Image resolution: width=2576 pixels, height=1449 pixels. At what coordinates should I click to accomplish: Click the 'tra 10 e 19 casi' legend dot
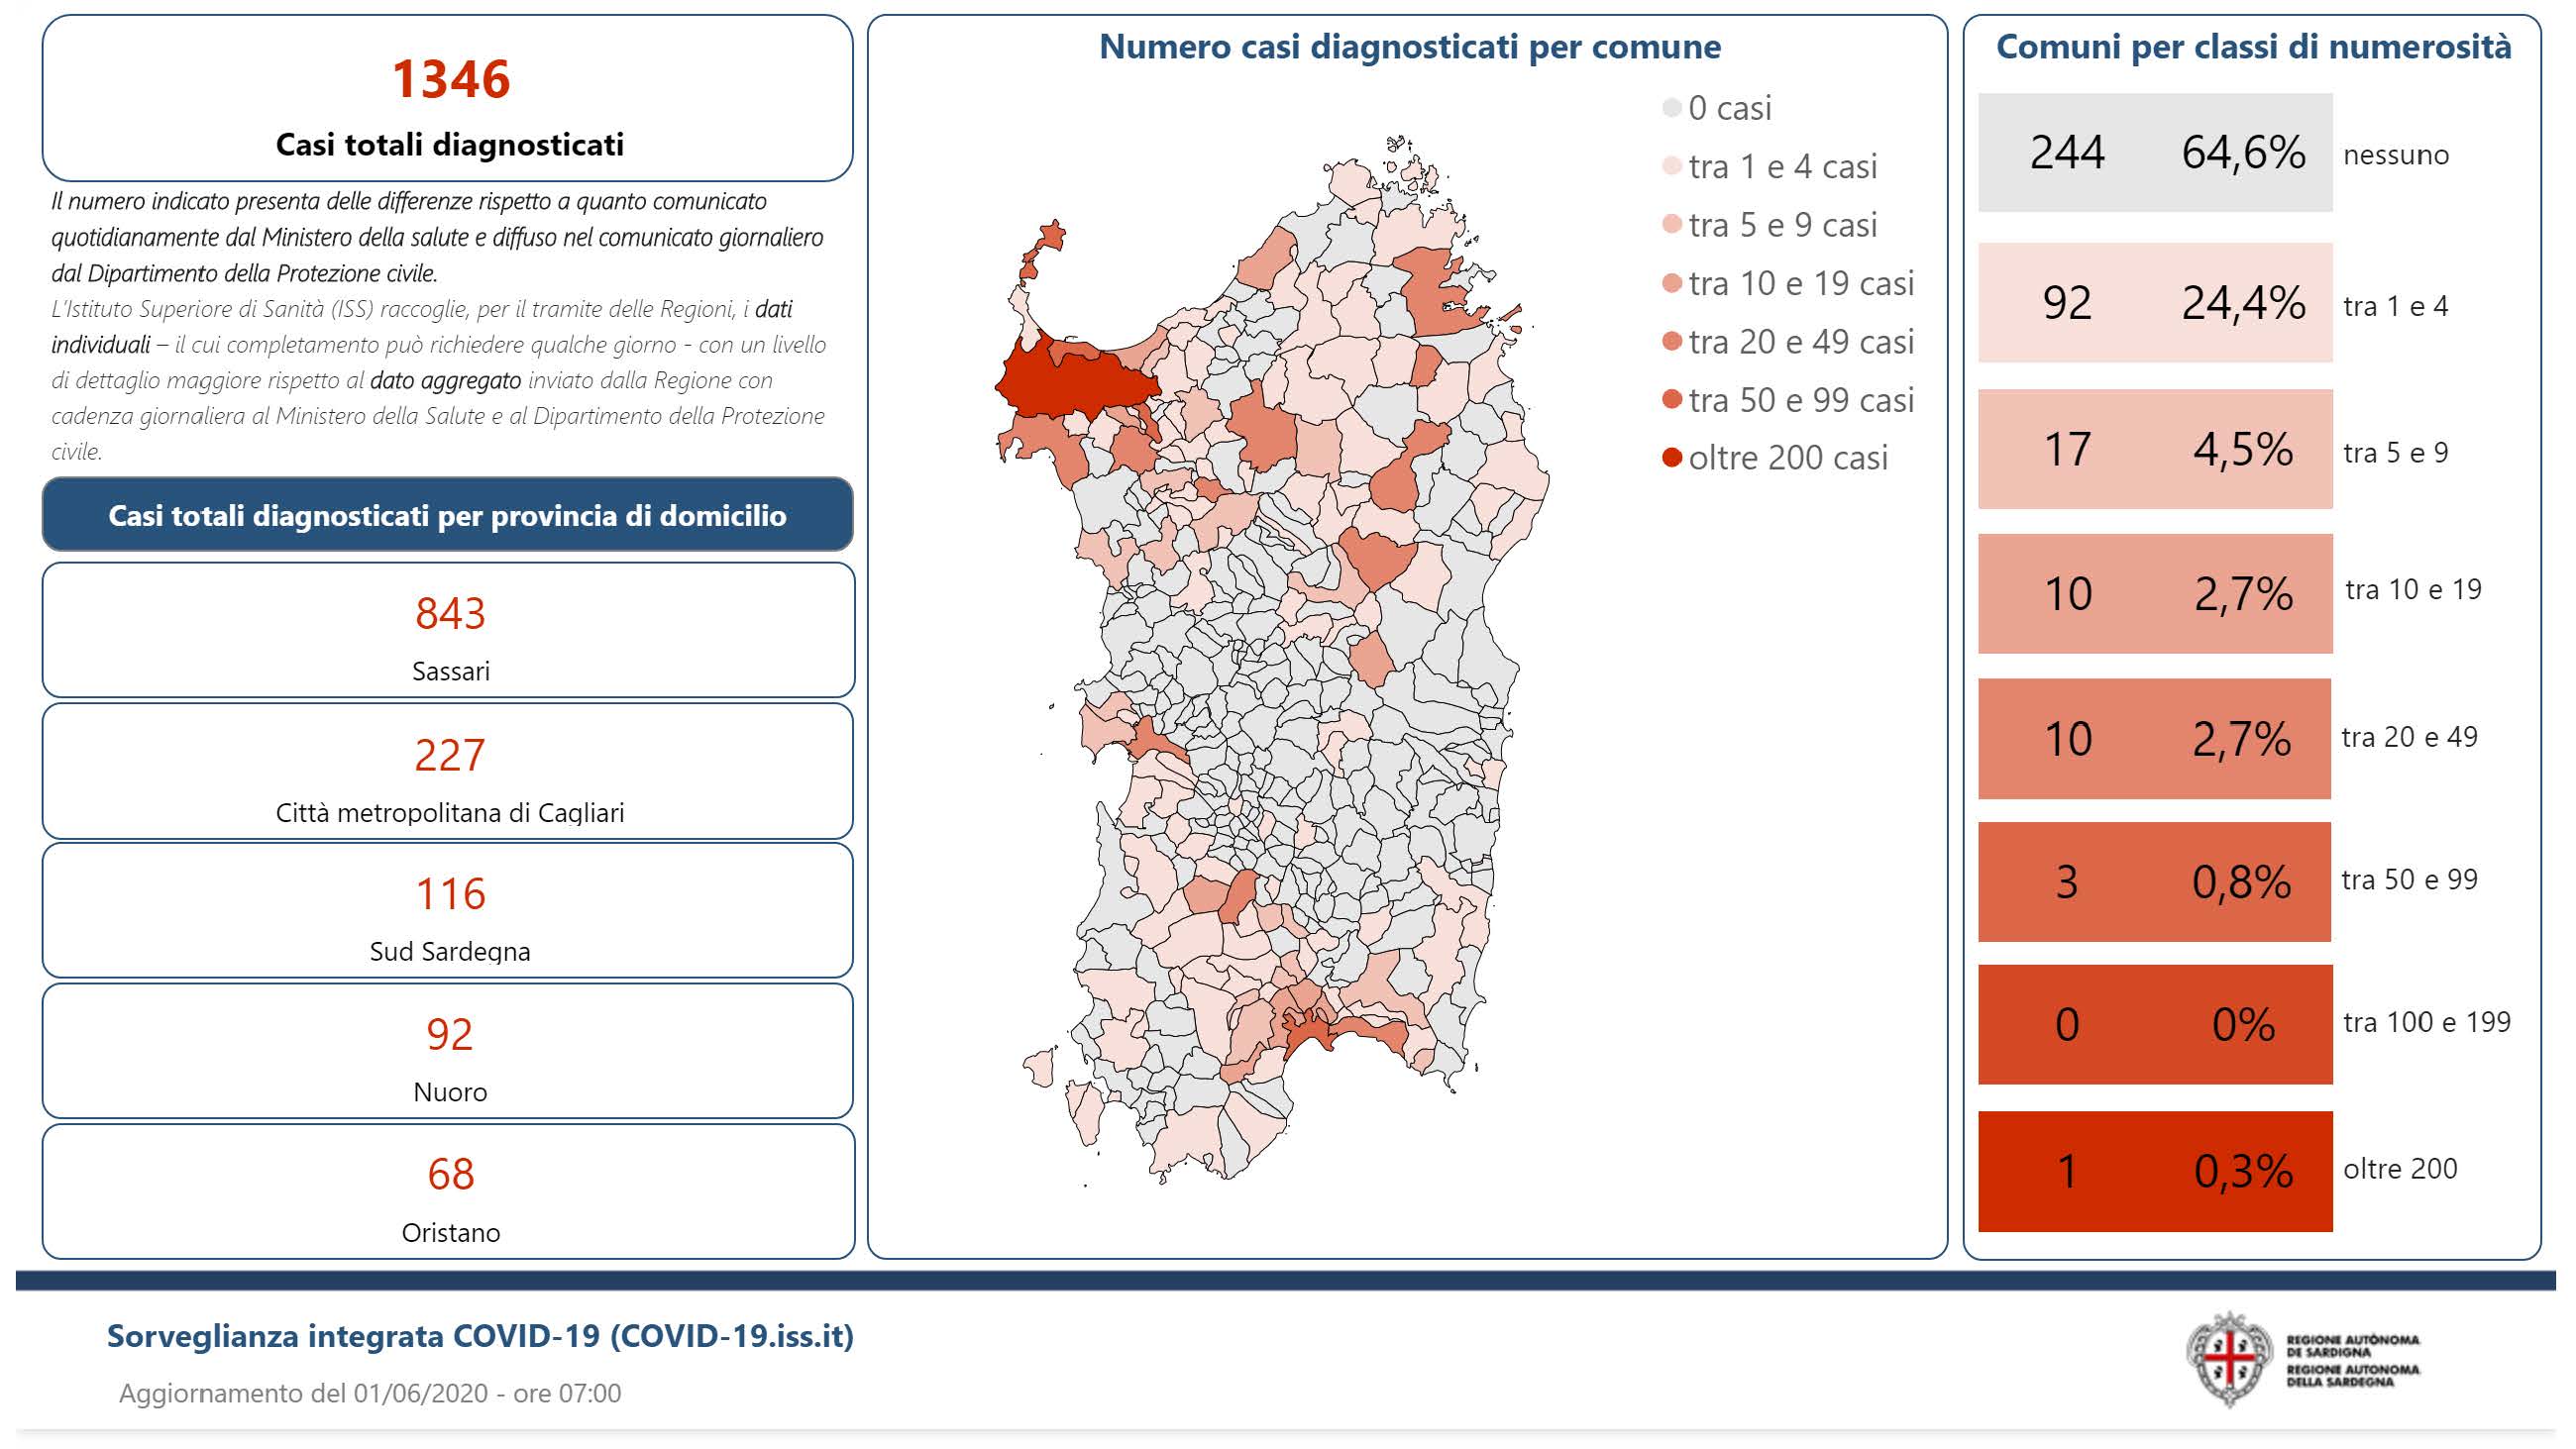[1671, 283]
